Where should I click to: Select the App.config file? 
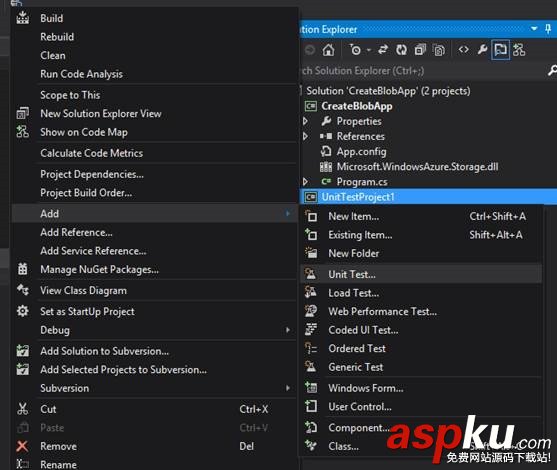[361, 151]
